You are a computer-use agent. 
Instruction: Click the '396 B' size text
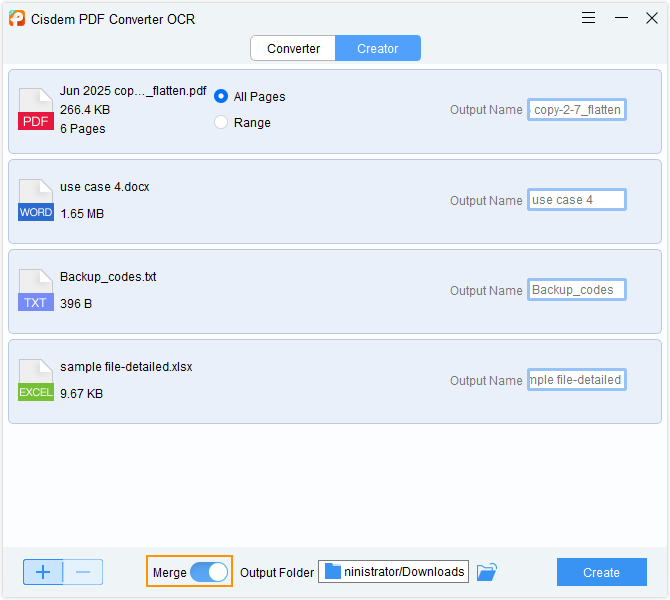[x=76, y=303]
